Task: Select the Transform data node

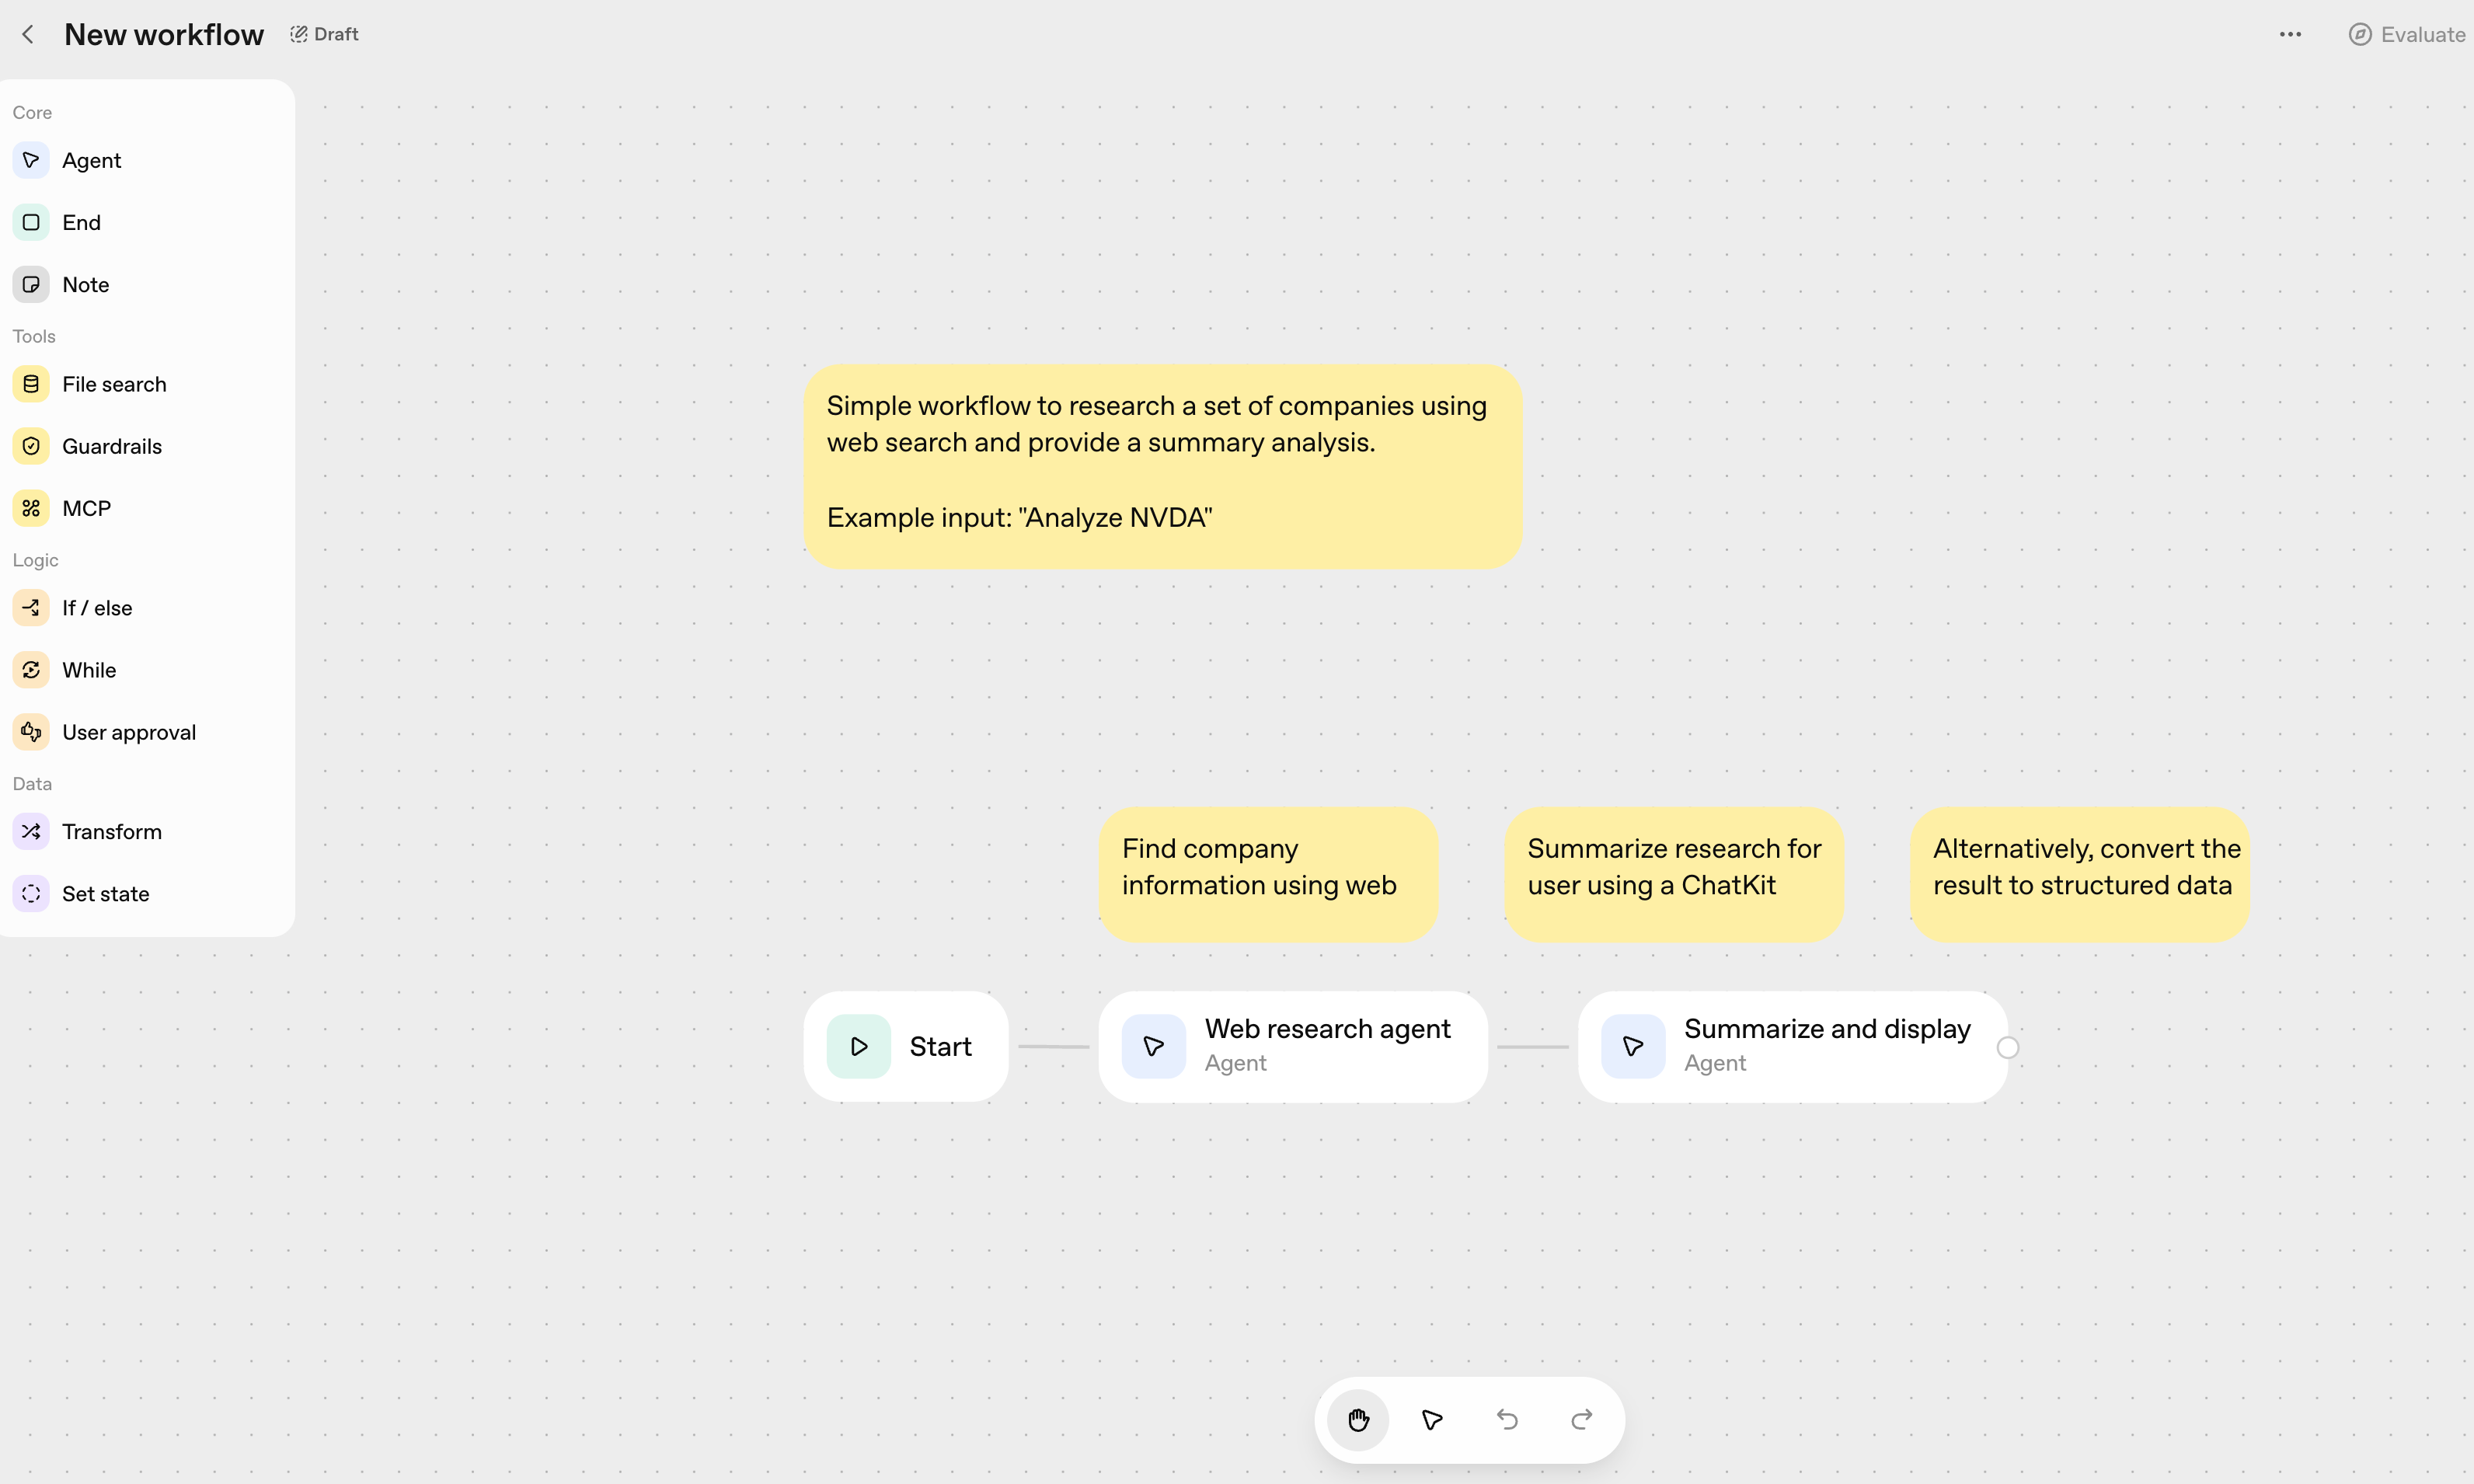Action: (x=111, y=832)
